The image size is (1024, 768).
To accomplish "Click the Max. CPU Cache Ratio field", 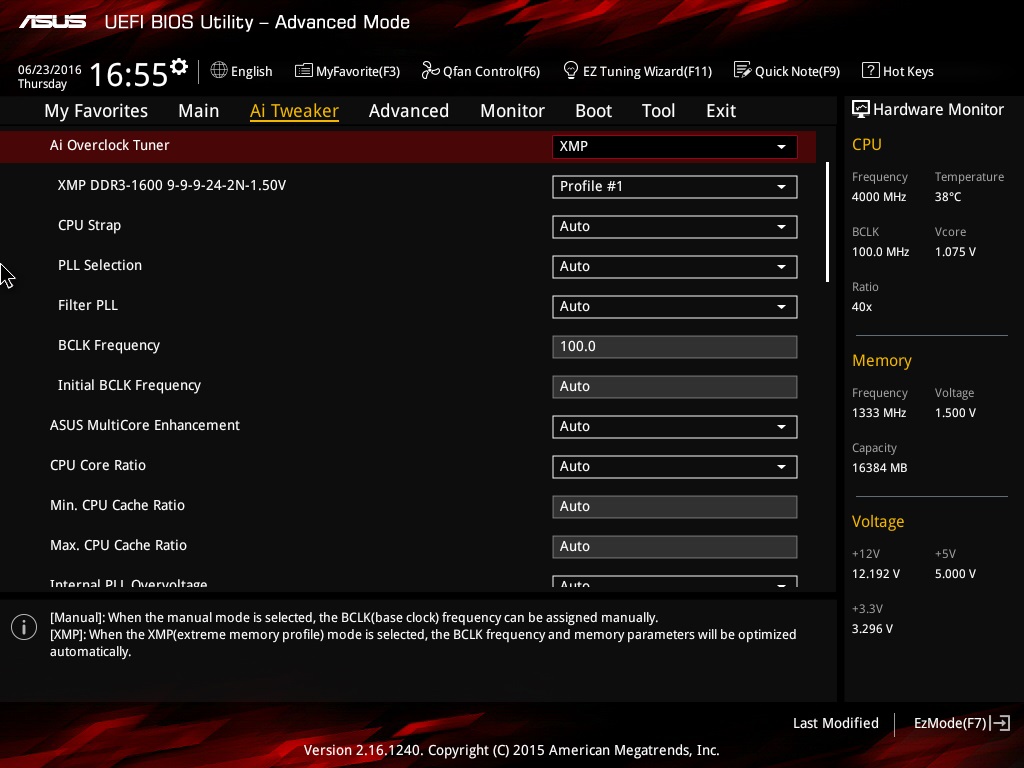I will 675,547.
